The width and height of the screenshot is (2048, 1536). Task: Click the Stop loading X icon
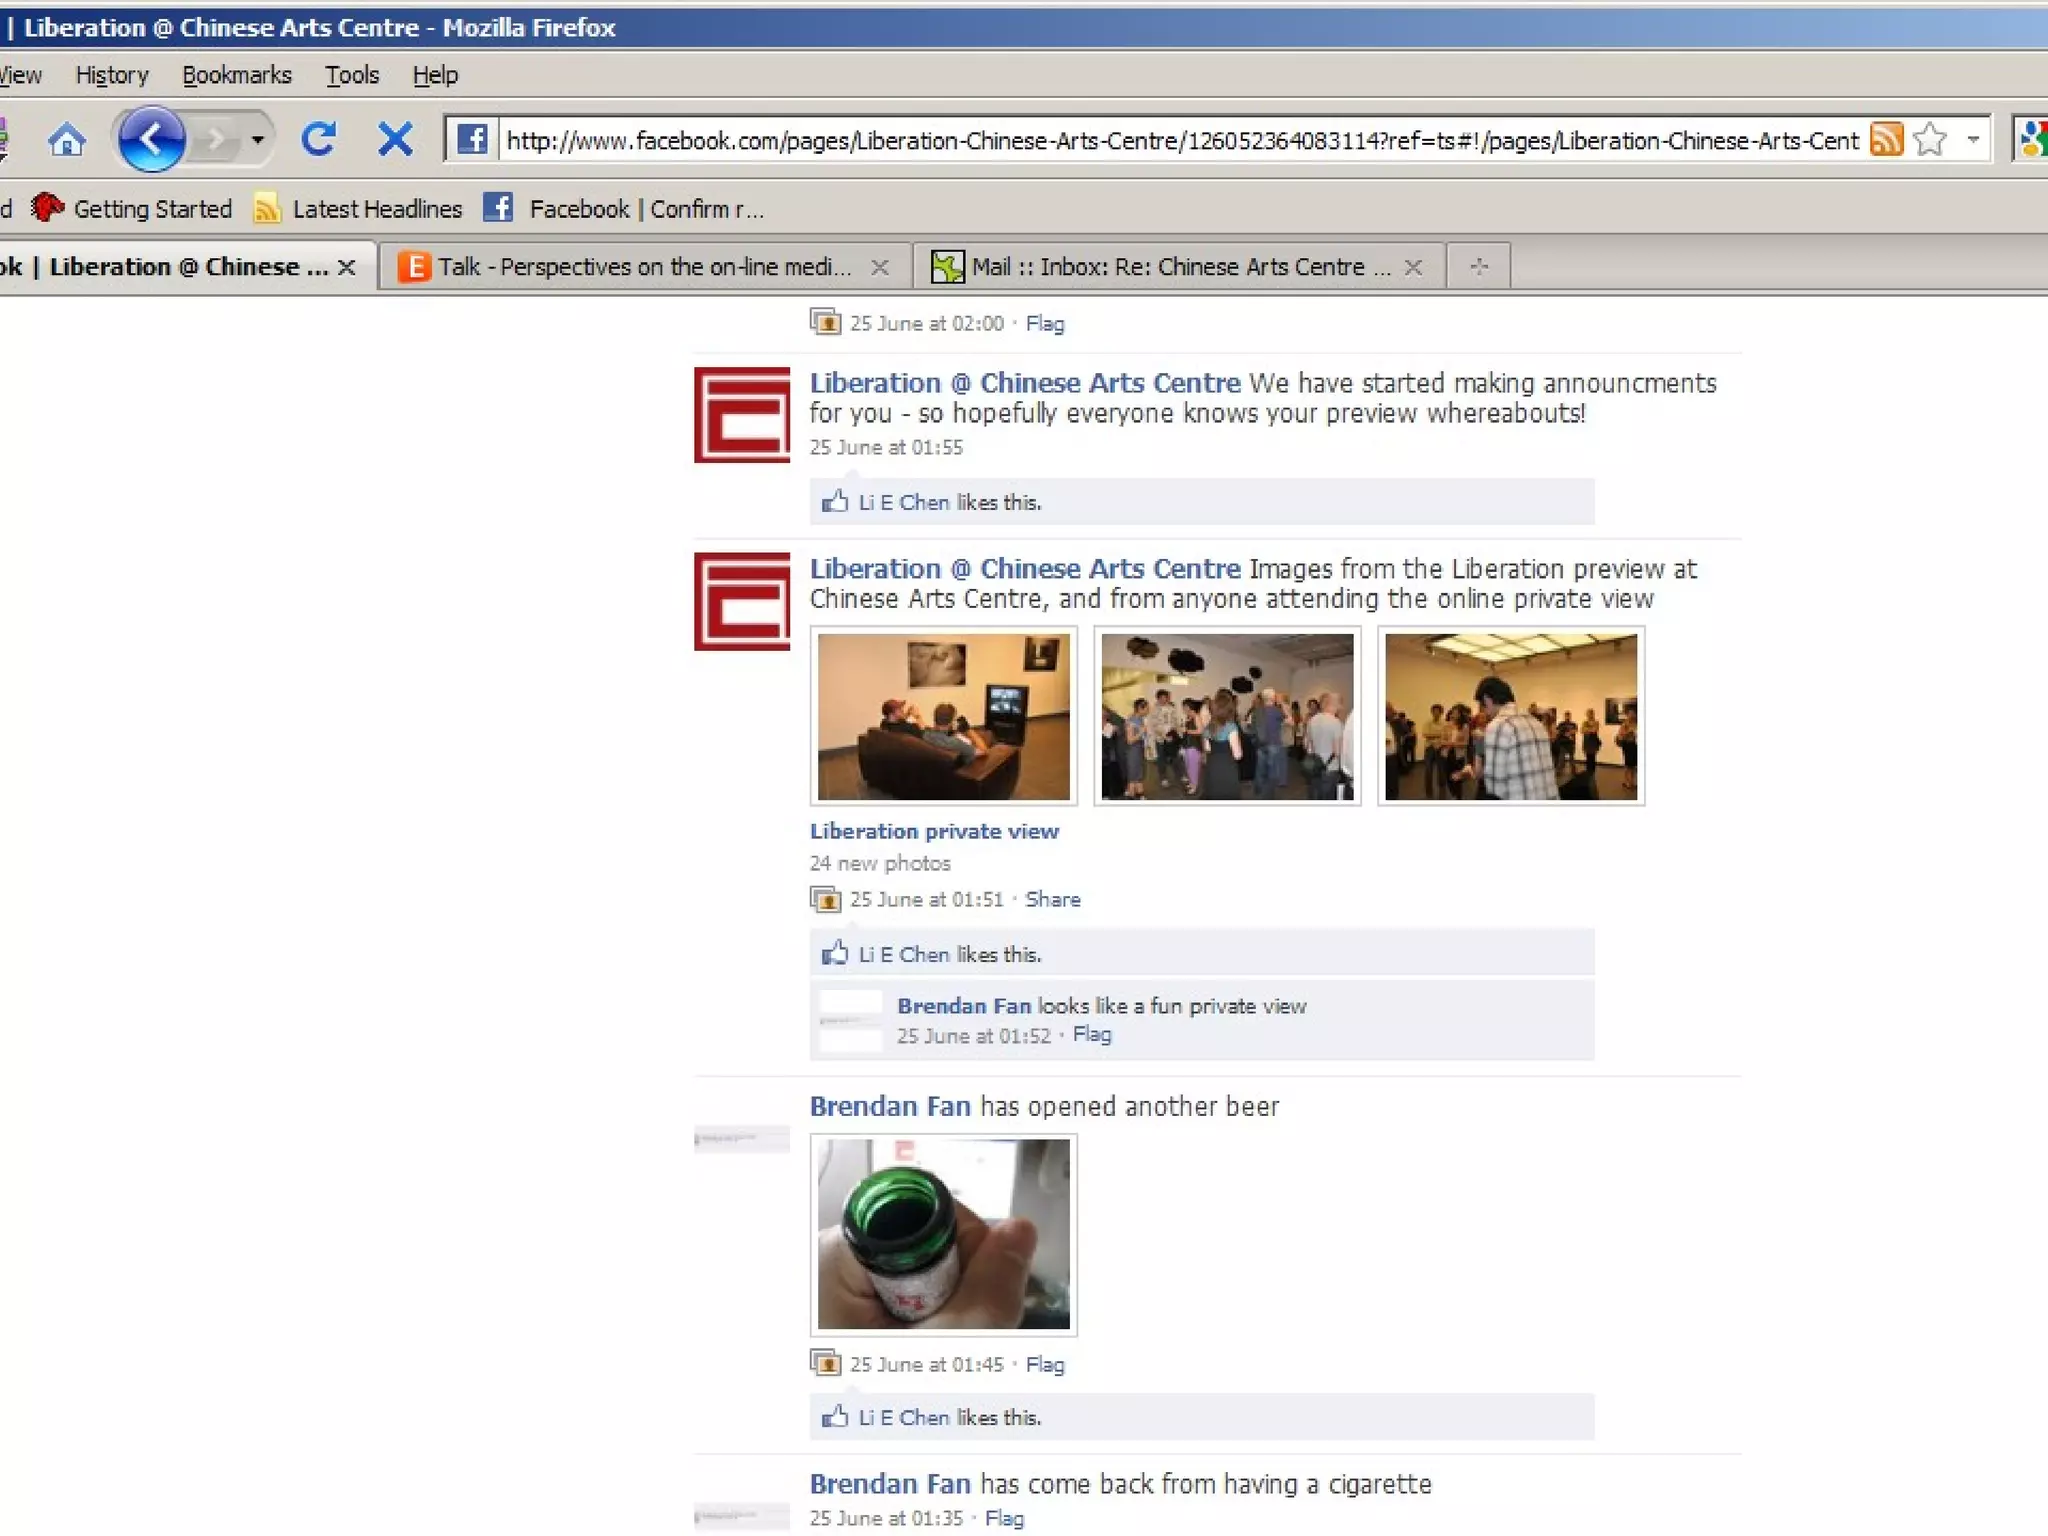click(x=395, y=139)
